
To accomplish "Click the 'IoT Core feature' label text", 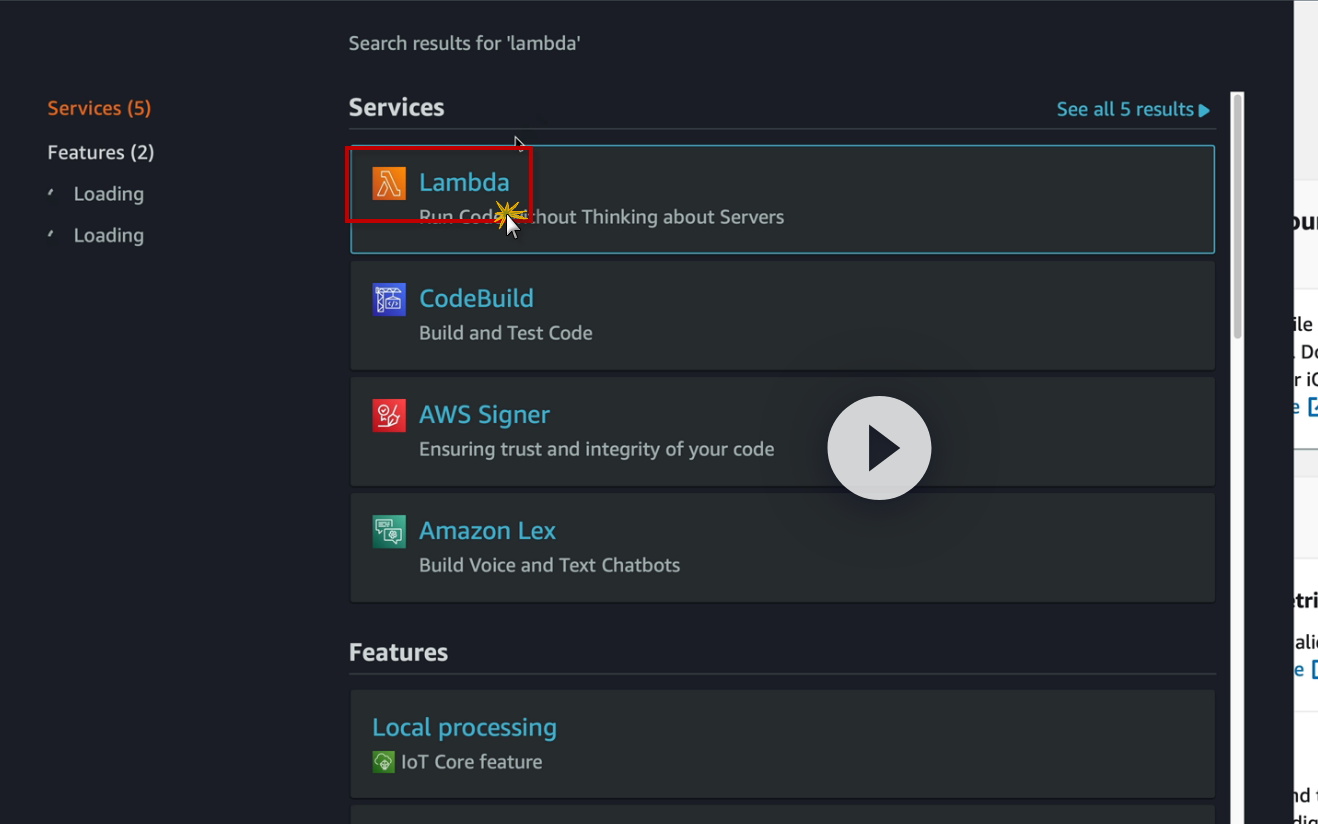I will pyautogui.click(x=471, y=762).
